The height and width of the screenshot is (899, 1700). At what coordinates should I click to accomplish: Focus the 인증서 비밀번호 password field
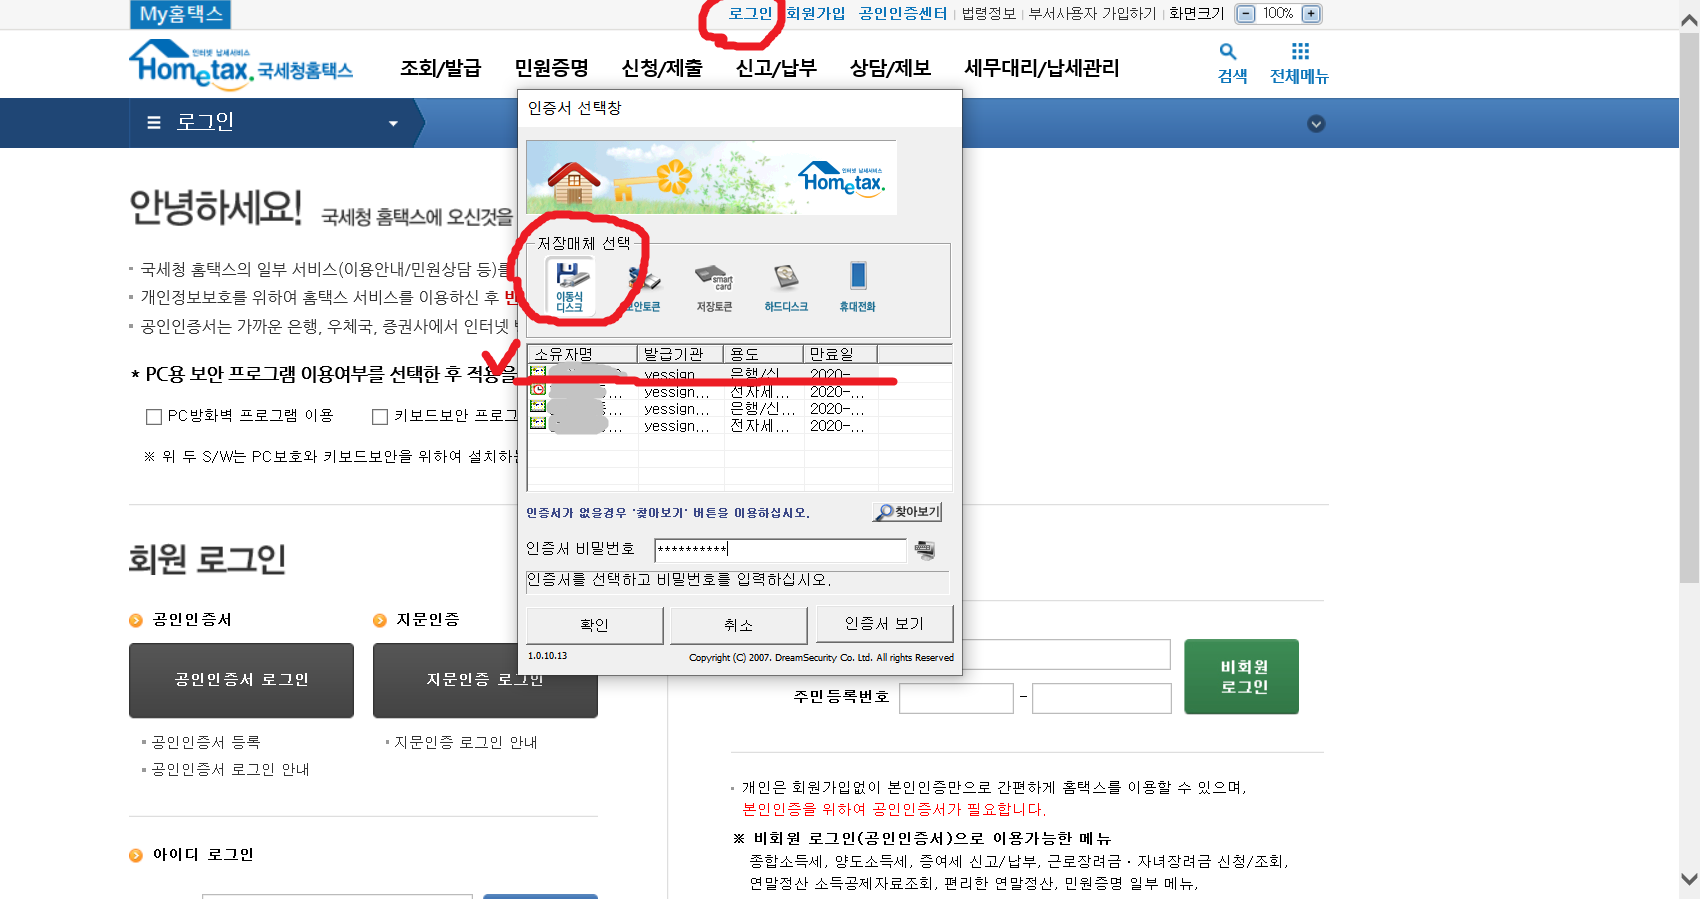tap(780, 549)
